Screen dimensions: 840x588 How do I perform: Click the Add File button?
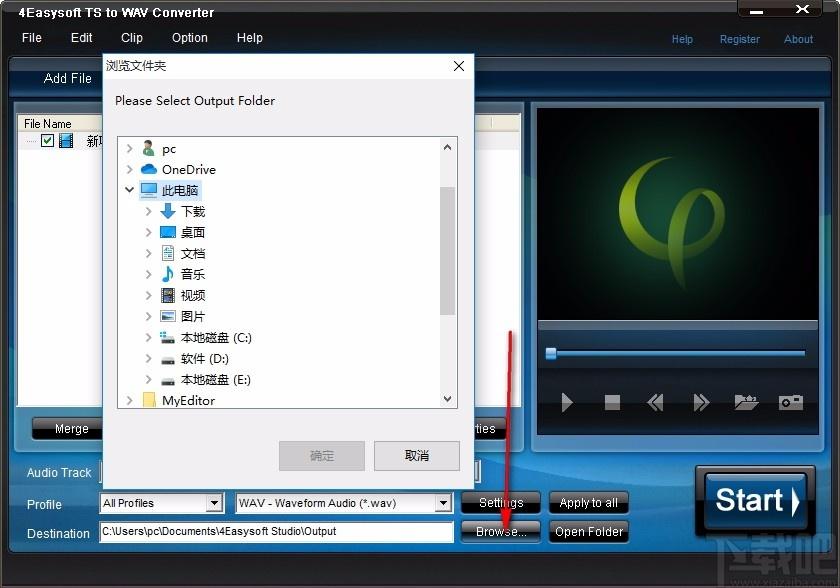68,78
